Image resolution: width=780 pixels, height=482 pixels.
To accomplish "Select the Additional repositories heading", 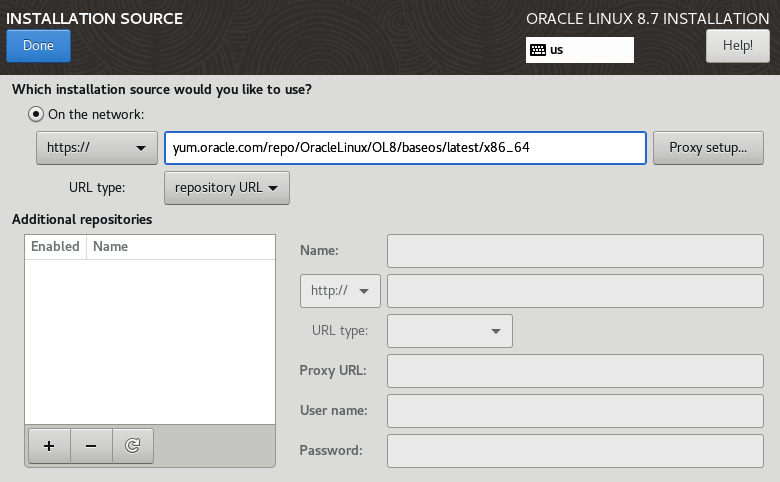I will tap(82, 219).
